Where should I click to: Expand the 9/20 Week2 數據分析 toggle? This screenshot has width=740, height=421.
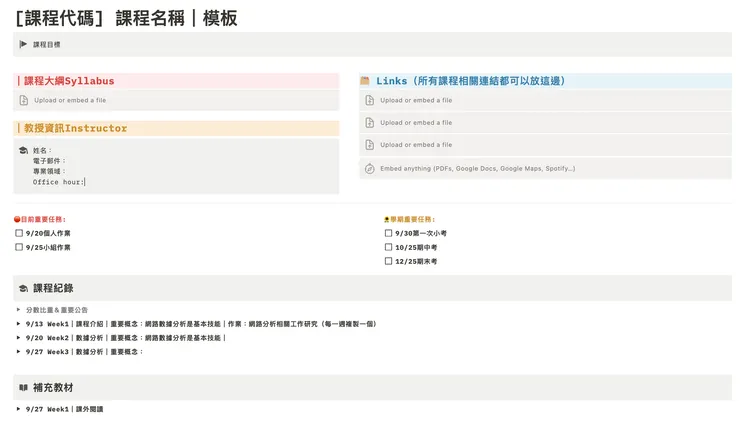(18, 338)
